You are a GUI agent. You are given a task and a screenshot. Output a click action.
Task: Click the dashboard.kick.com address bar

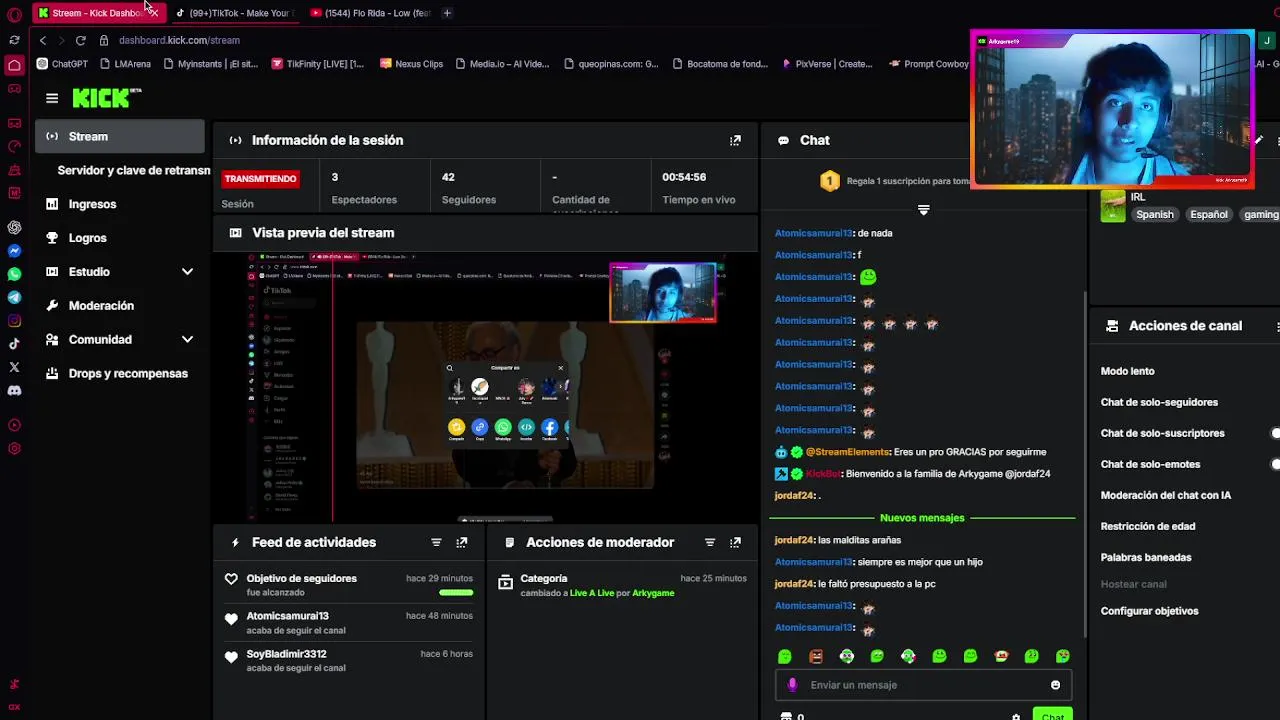point(179,41)
